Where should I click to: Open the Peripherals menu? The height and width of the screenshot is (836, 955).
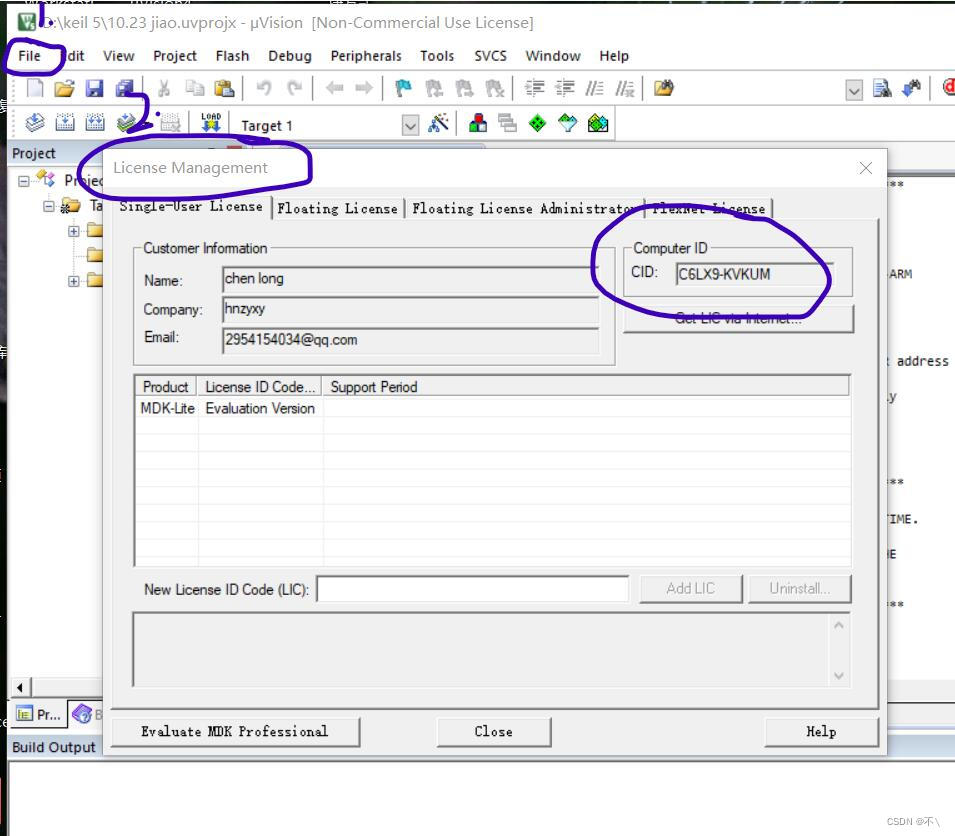click(x=366, y=56)
